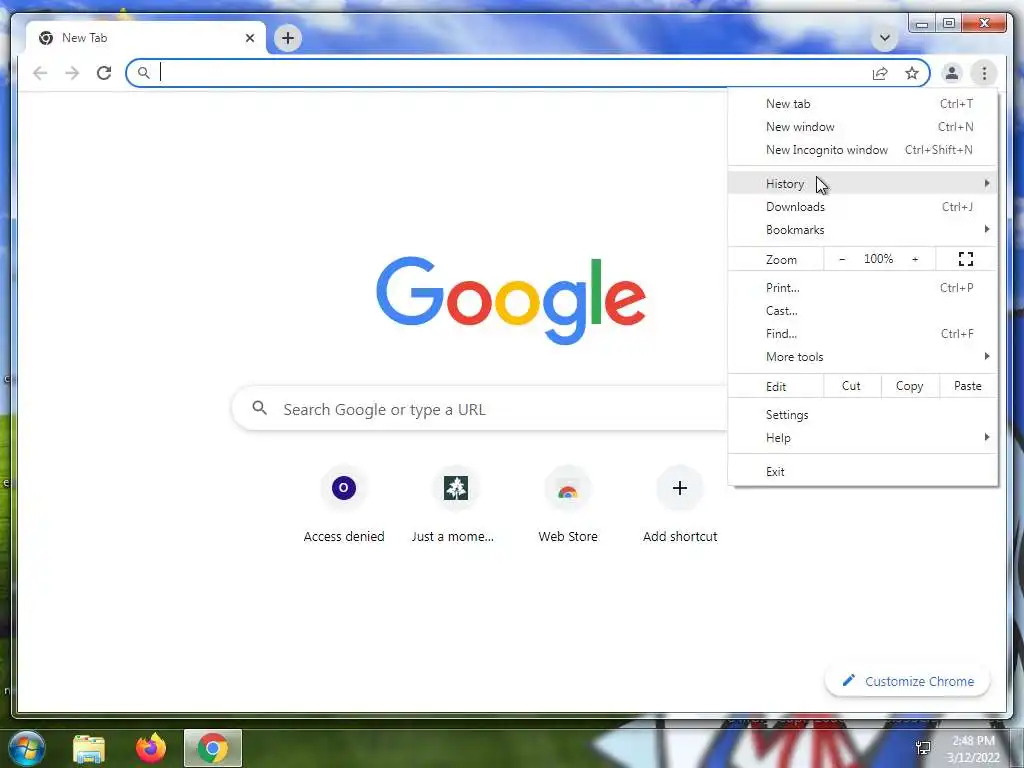Select New tab from the menu
Image resolution: width=1024 pixels, height=768 pixels.
[x=863, y=104]
